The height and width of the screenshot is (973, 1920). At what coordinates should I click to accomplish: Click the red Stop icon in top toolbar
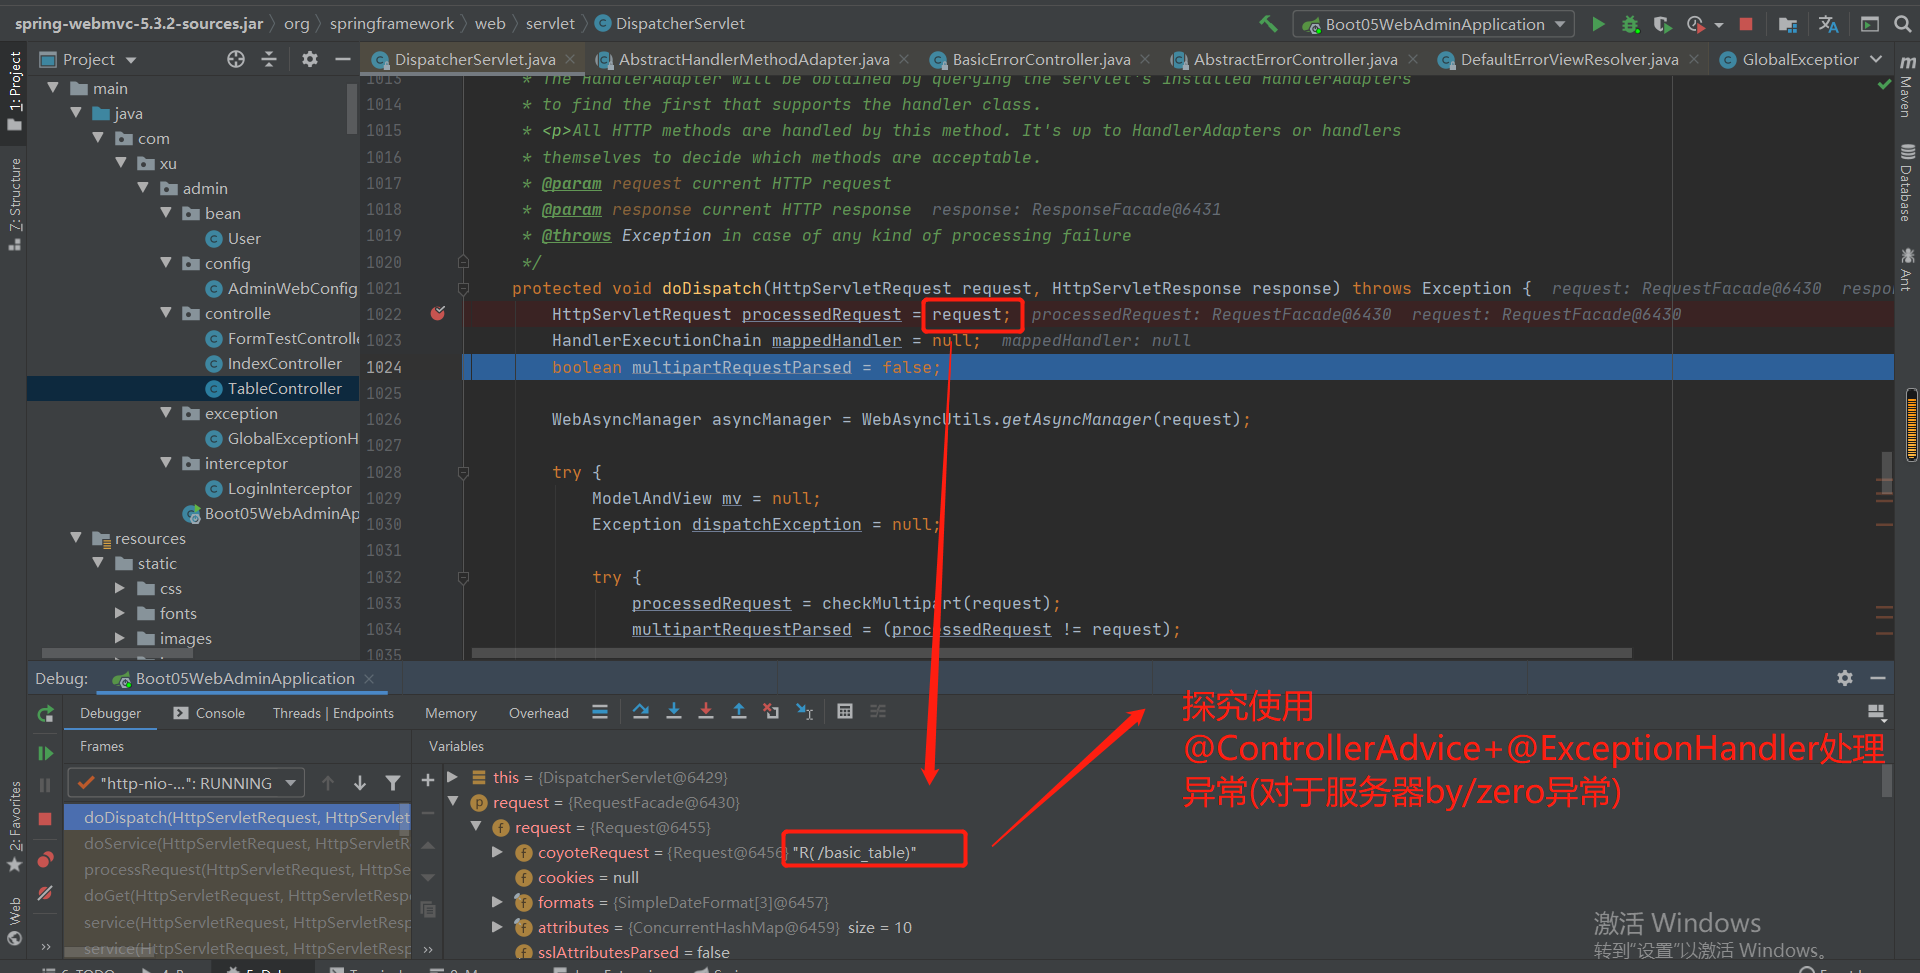[1746, 24]
